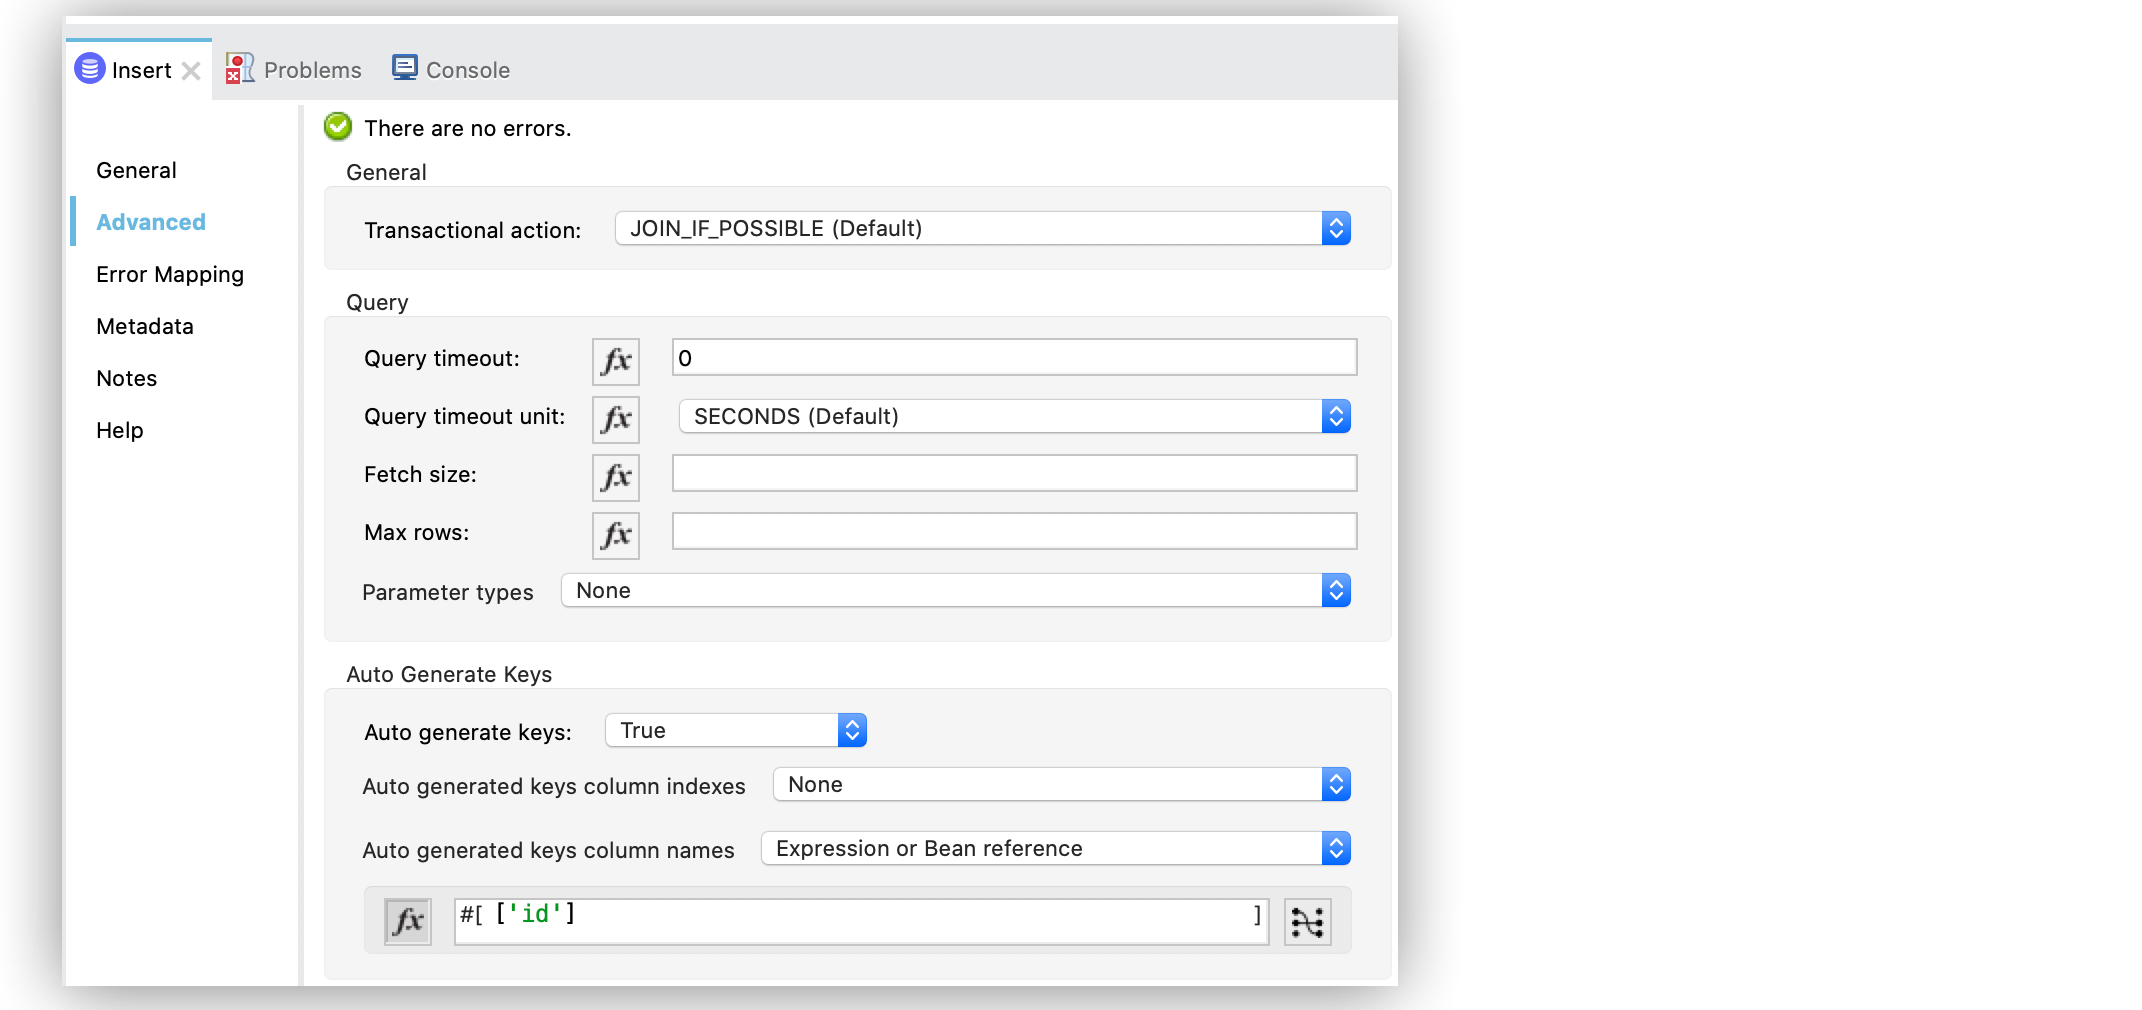
Task: Open Auto generated keys column names selector
Action: point(1335,848)
